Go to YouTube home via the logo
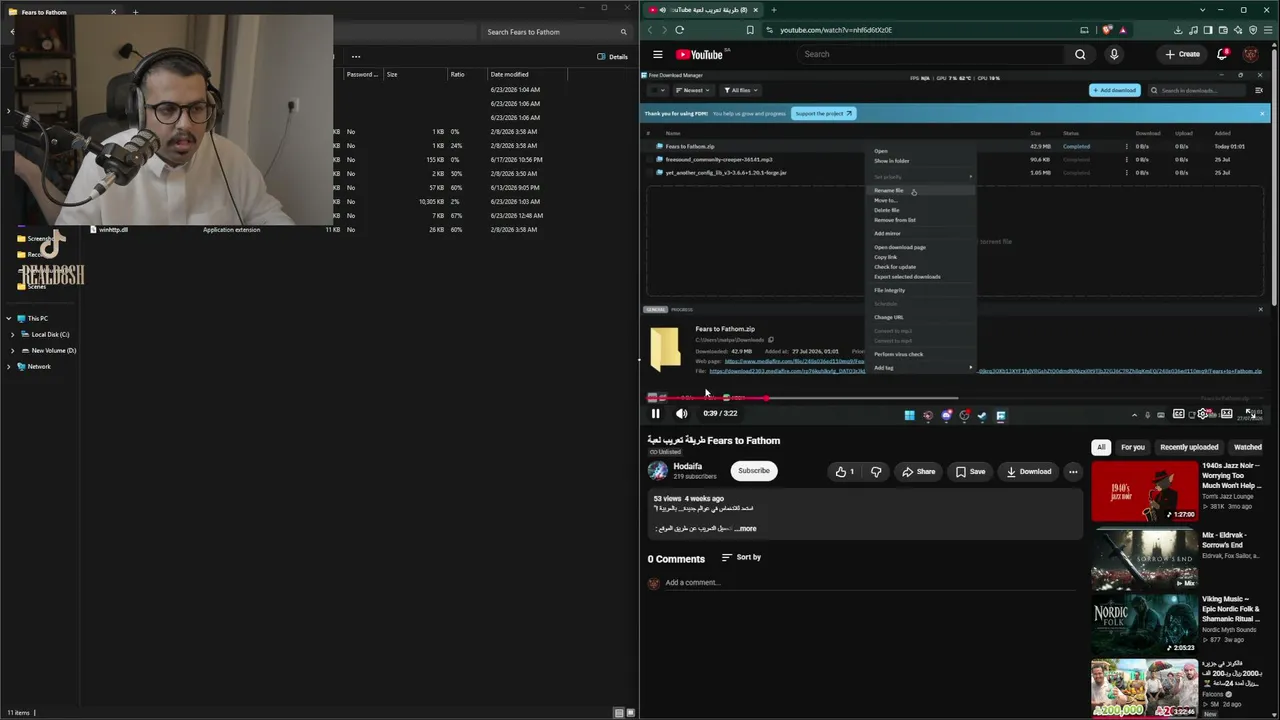 point(699,54)
